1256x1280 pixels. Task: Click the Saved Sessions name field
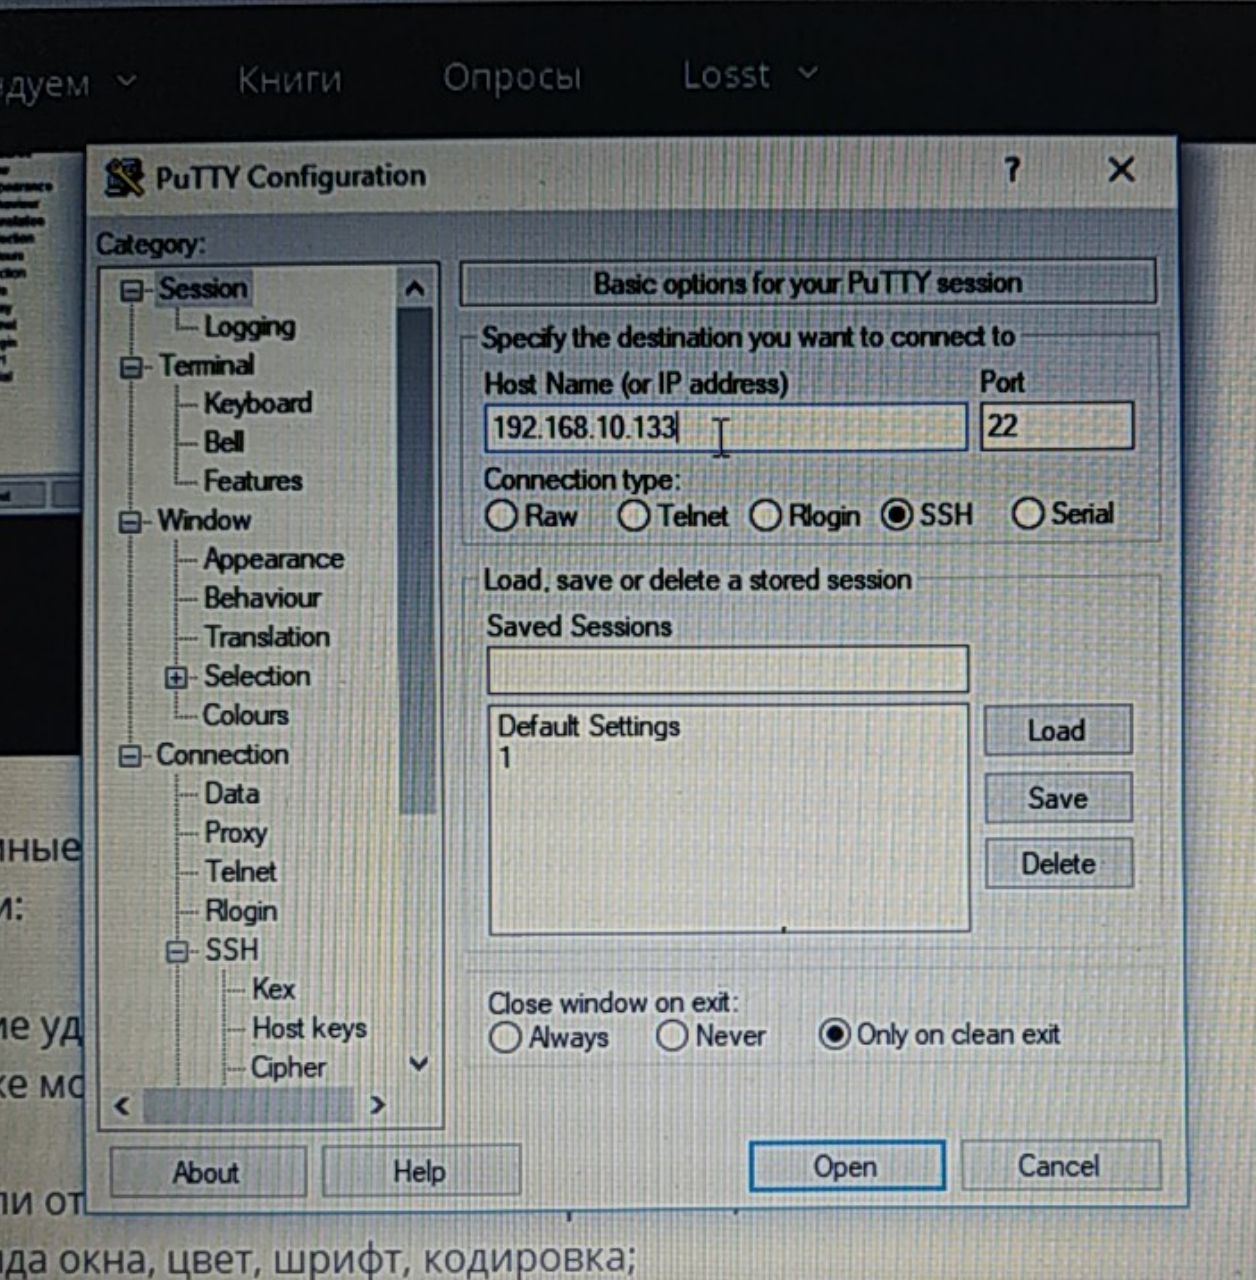click(x=728, y=670)
